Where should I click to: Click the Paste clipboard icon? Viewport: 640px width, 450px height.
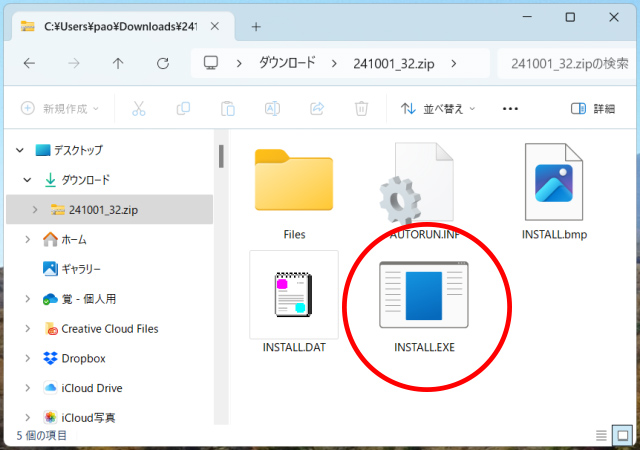coord(228,108)
